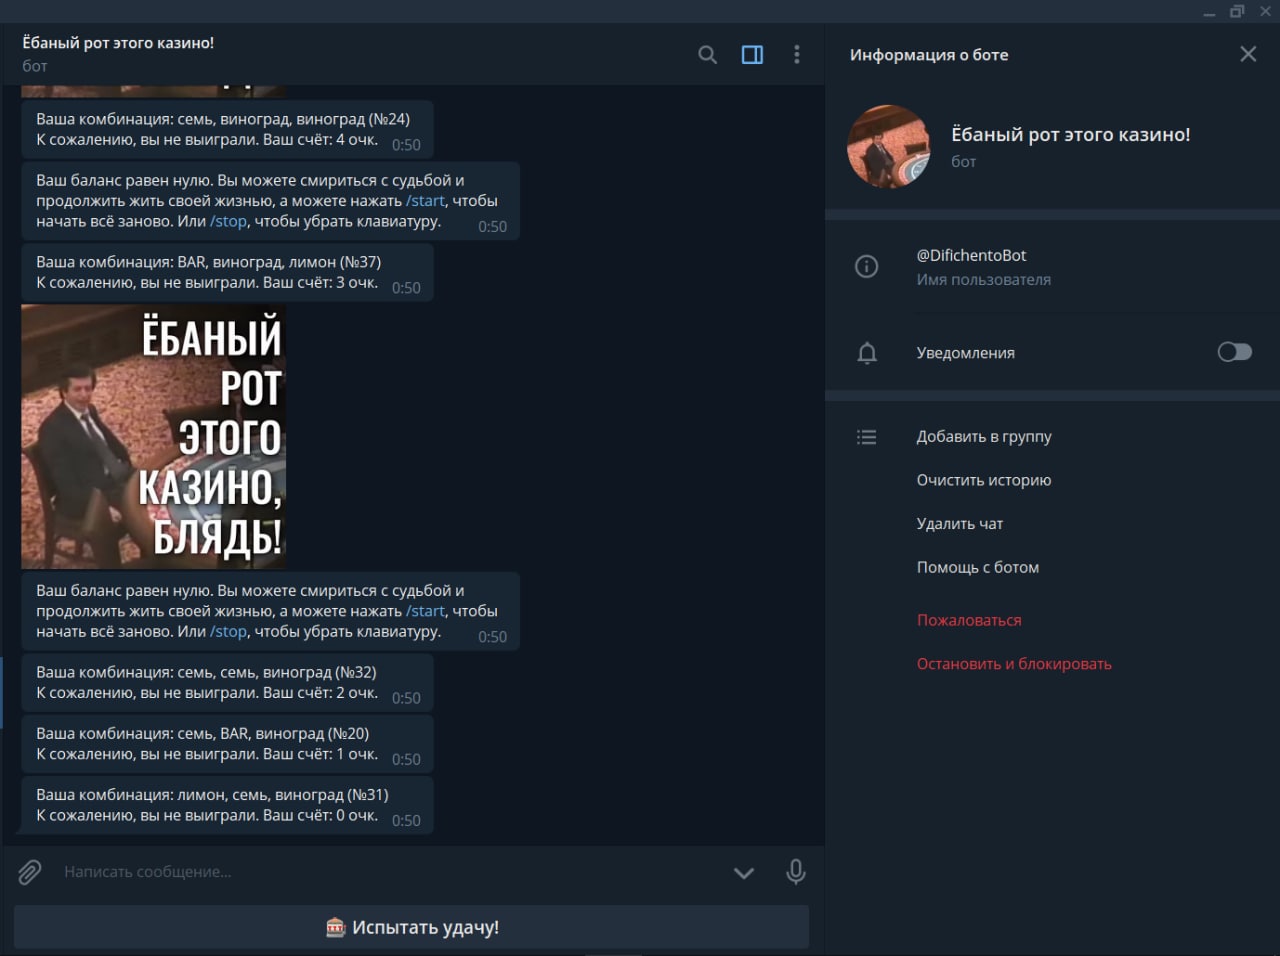Restore down the Telegram window
This screenshot has width=1280, height=956.
1237,12
